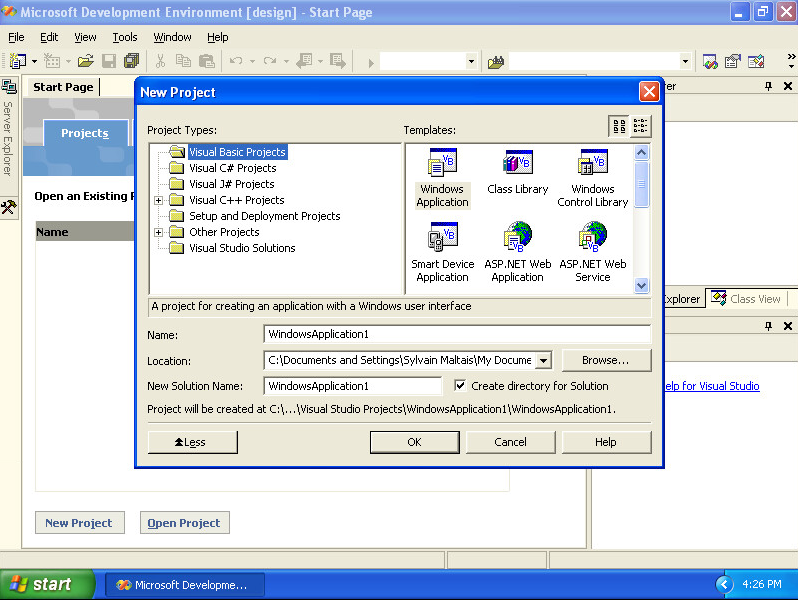This screenshot has height=600, width=798.
Task: Pick the Windows Control Library template
Action: [x=593, y=164]
